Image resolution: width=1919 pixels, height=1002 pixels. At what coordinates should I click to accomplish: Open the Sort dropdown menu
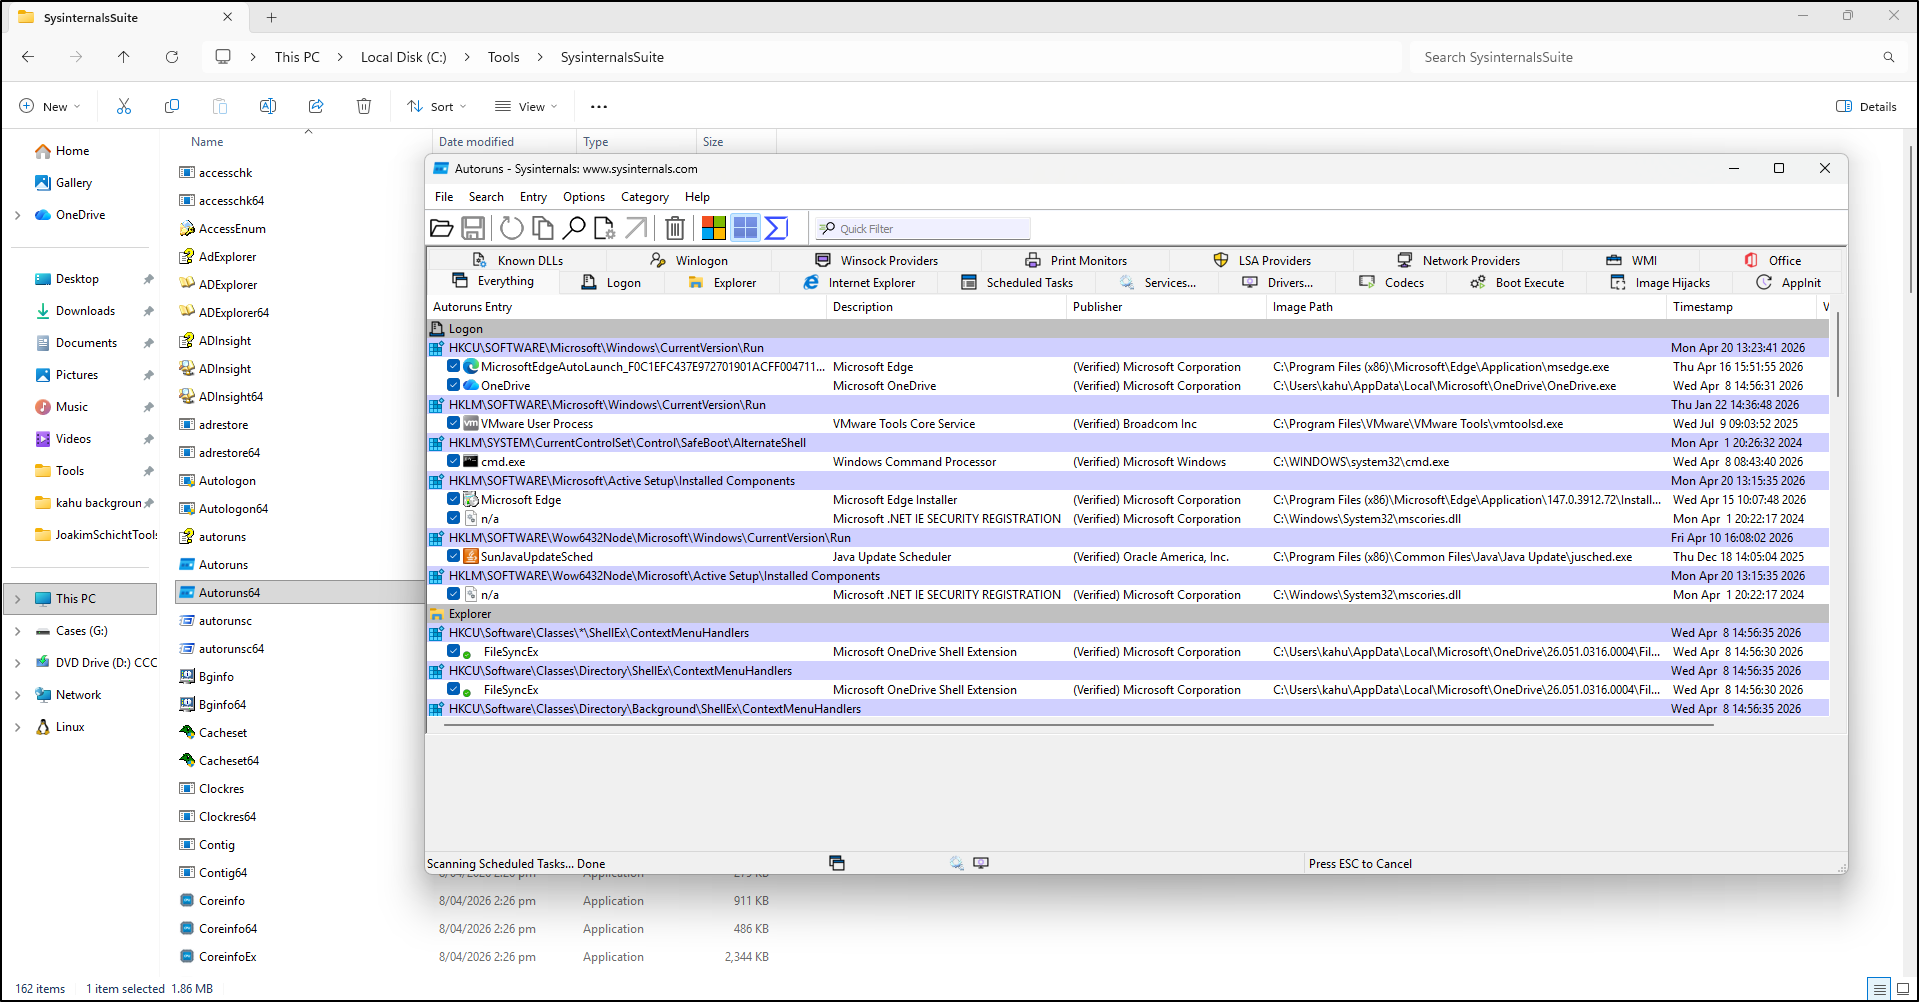coord(437,106)
